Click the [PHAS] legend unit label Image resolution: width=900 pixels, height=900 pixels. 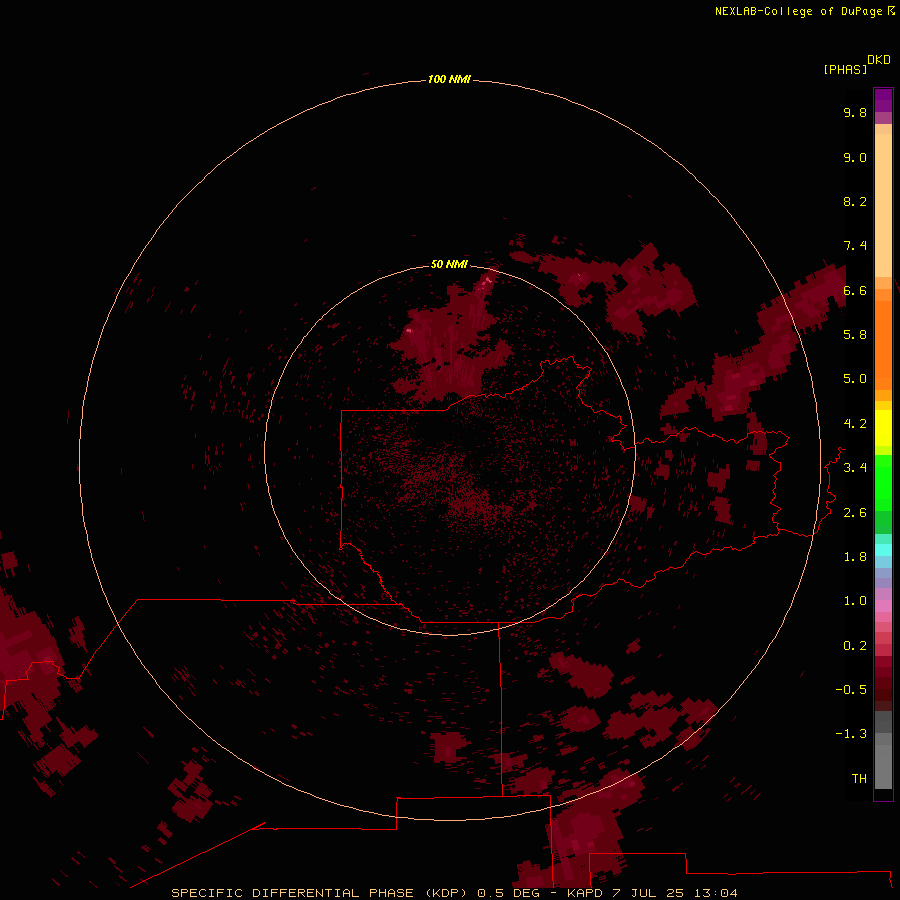point(845,69)
